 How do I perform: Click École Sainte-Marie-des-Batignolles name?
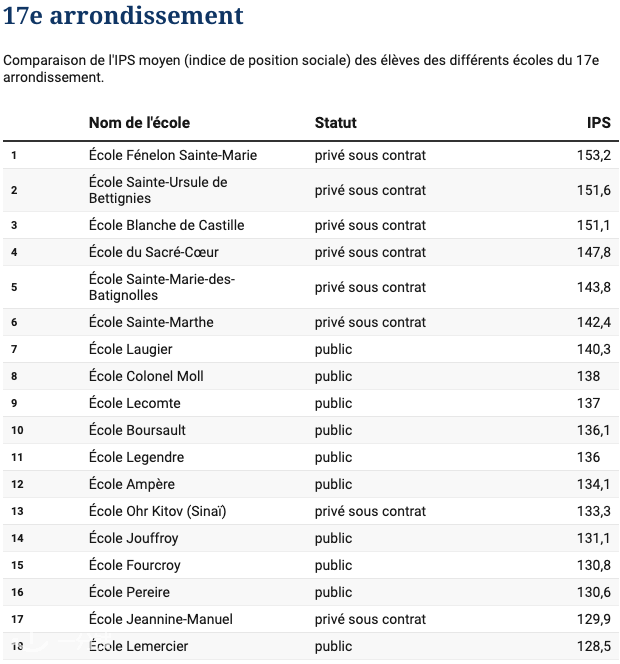coord(162,287)
